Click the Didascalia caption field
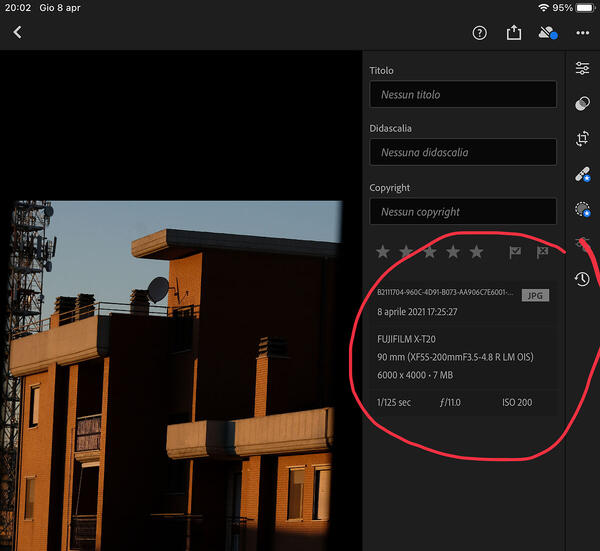 (462, 152)
